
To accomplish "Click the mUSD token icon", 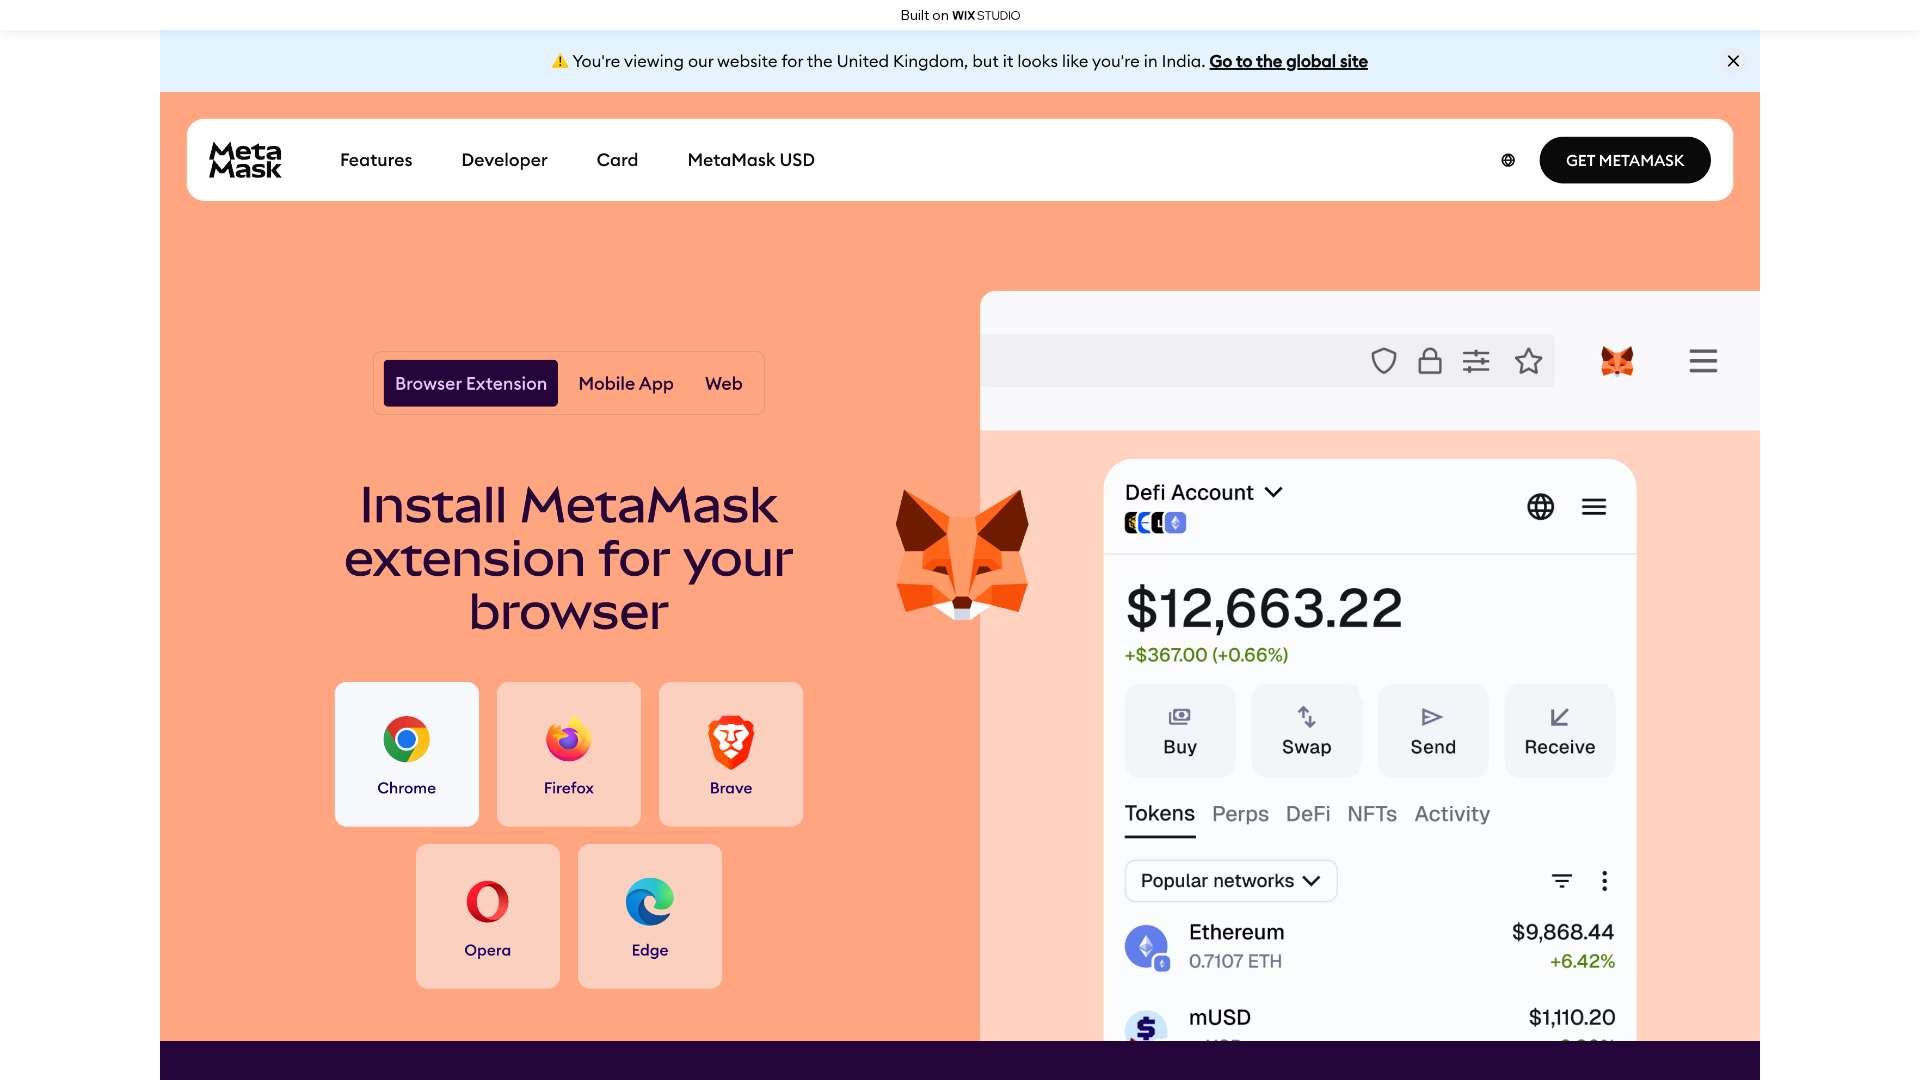I will pos(1146,1026).
